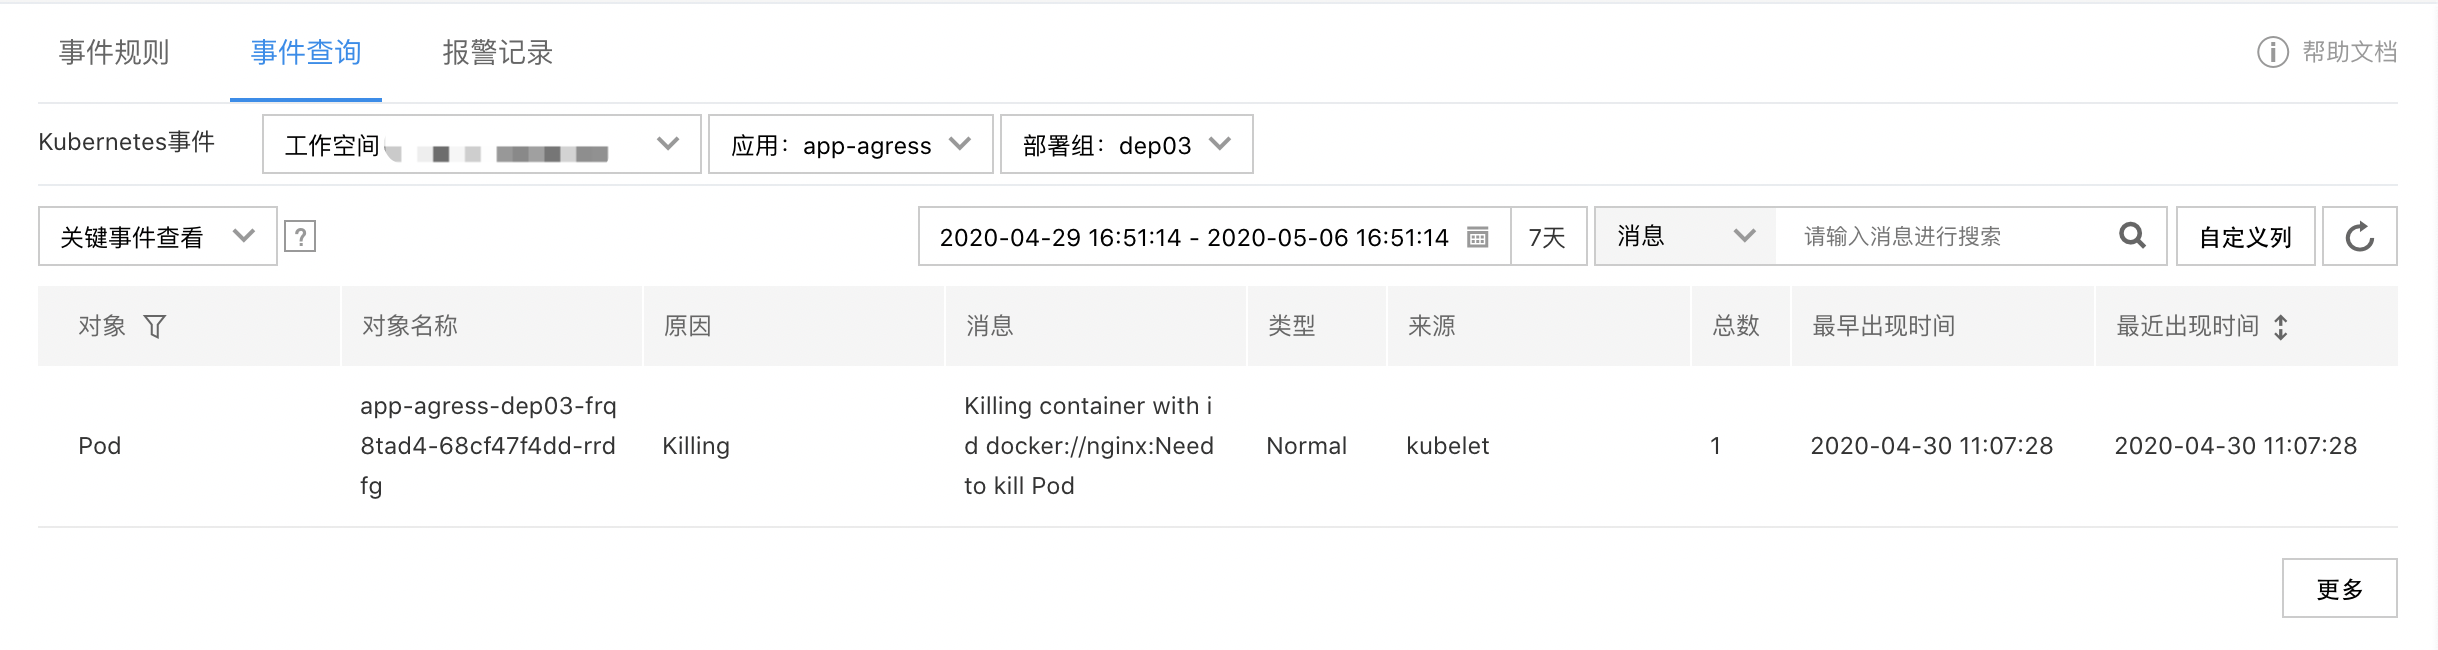
Task: Click the question mark help icon
Action: (x=300, y=236)
